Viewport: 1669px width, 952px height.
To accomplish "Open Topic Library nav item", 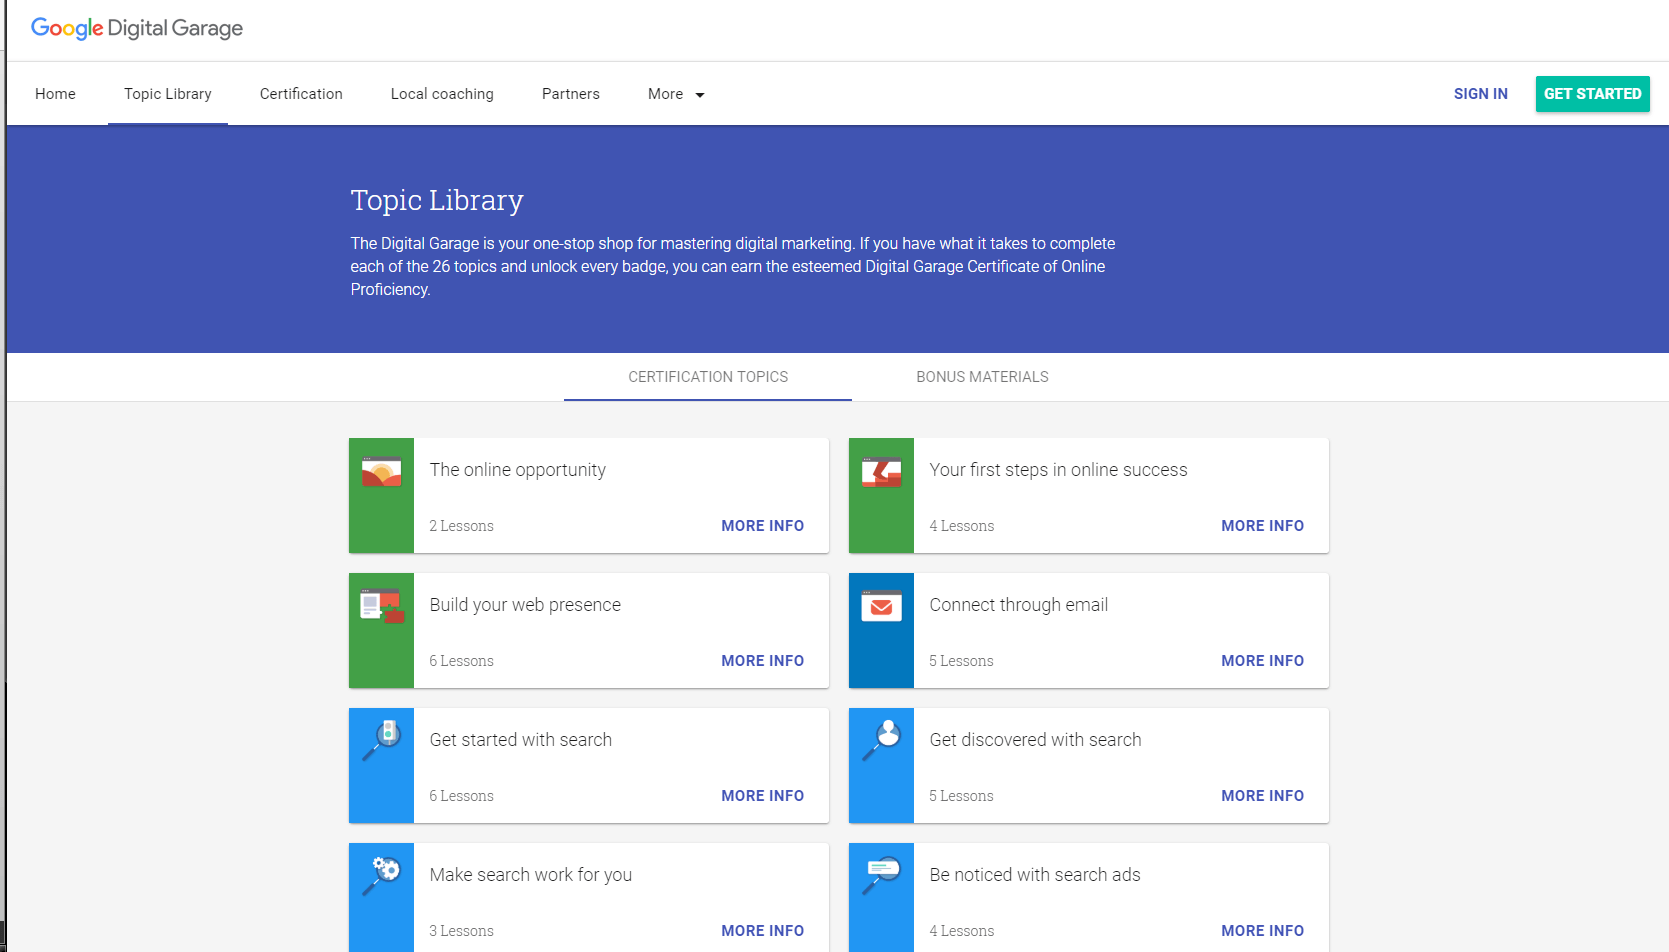I will coord(168,94).
